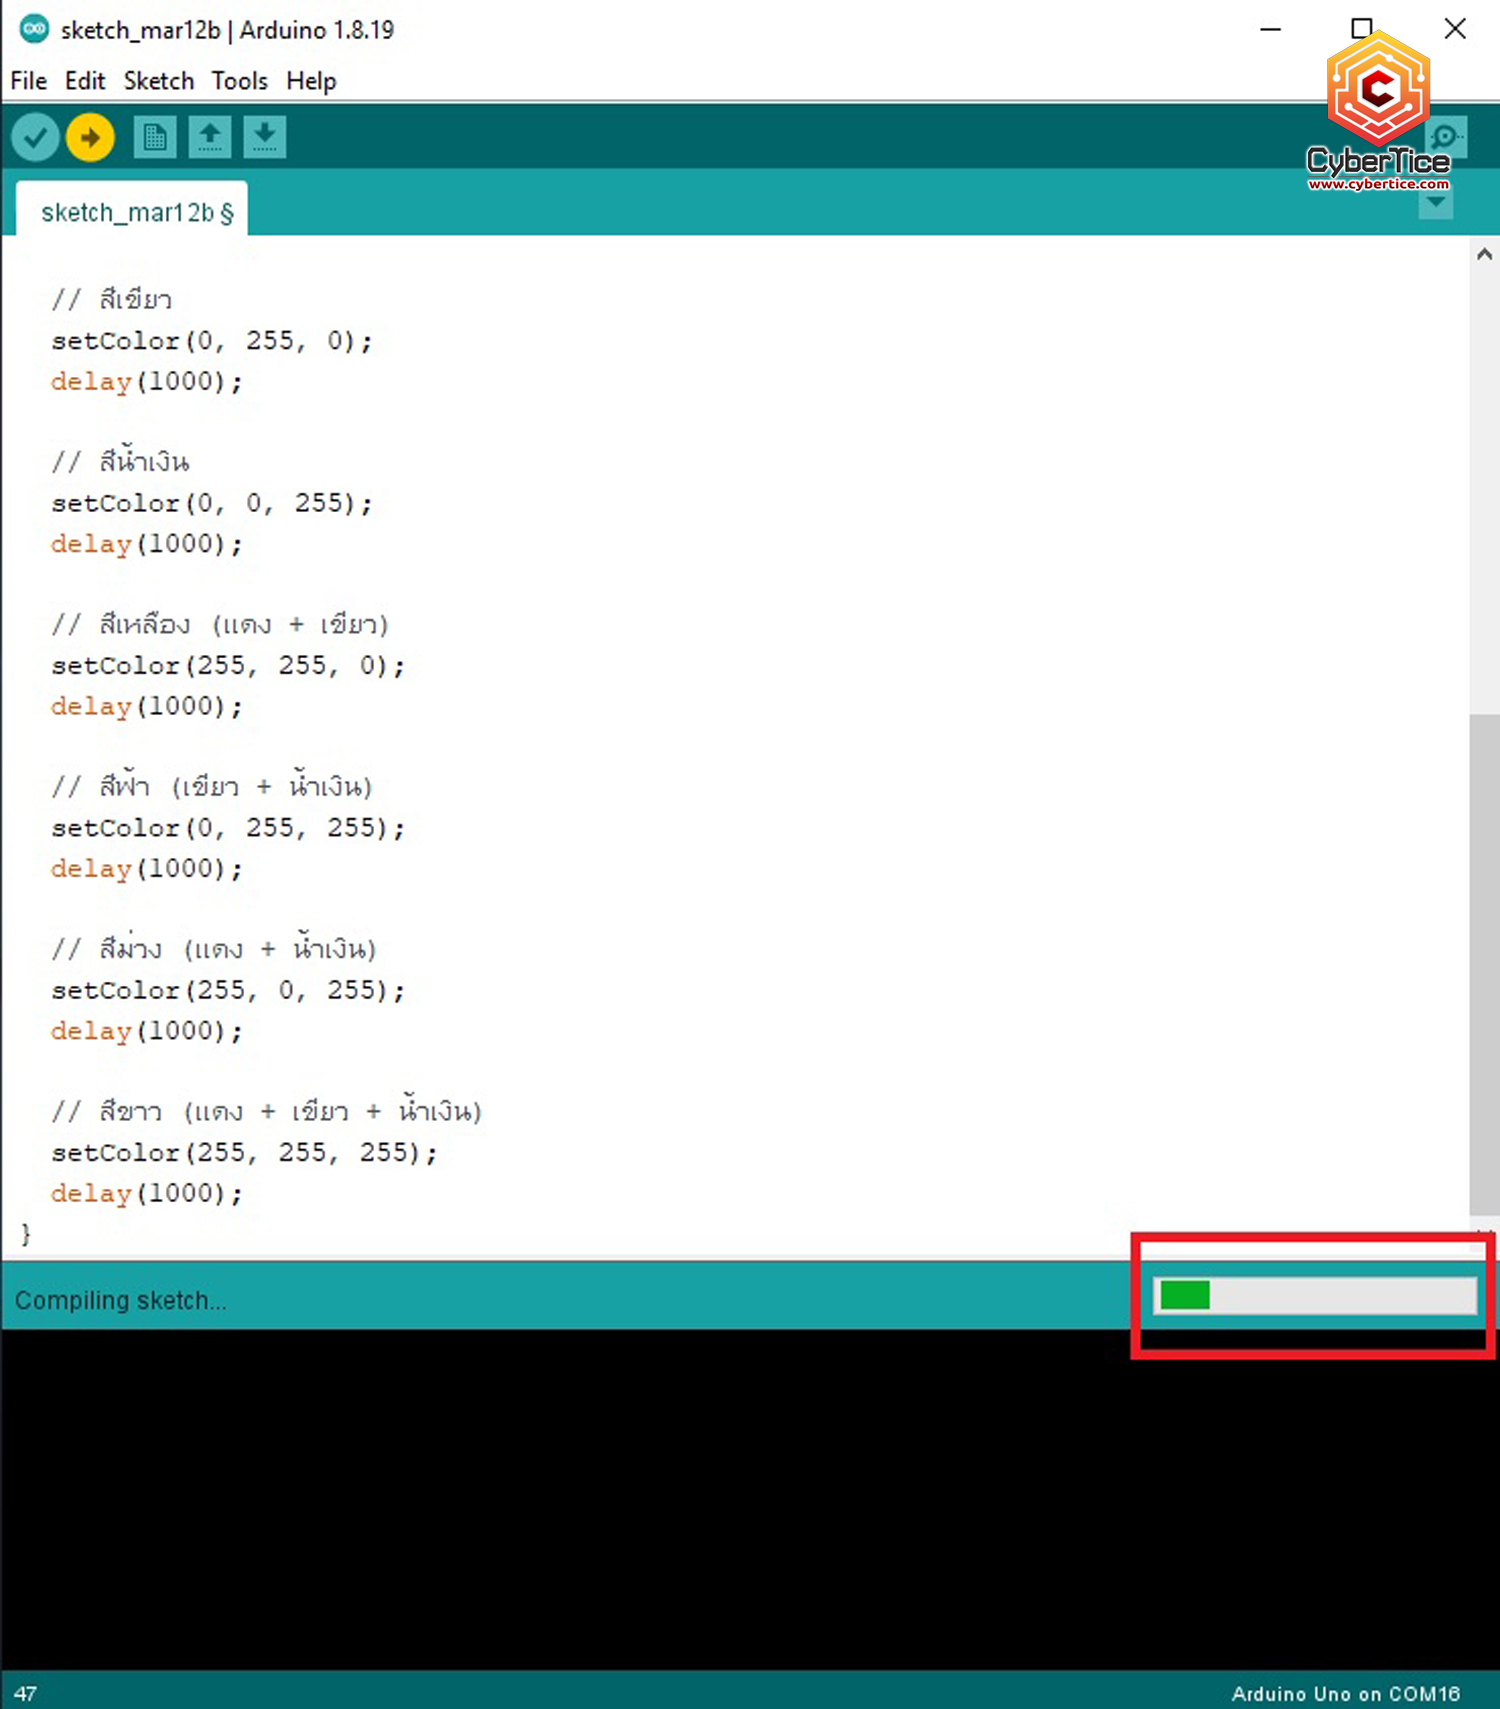Create a new sketch with New icon

[154, 137]
